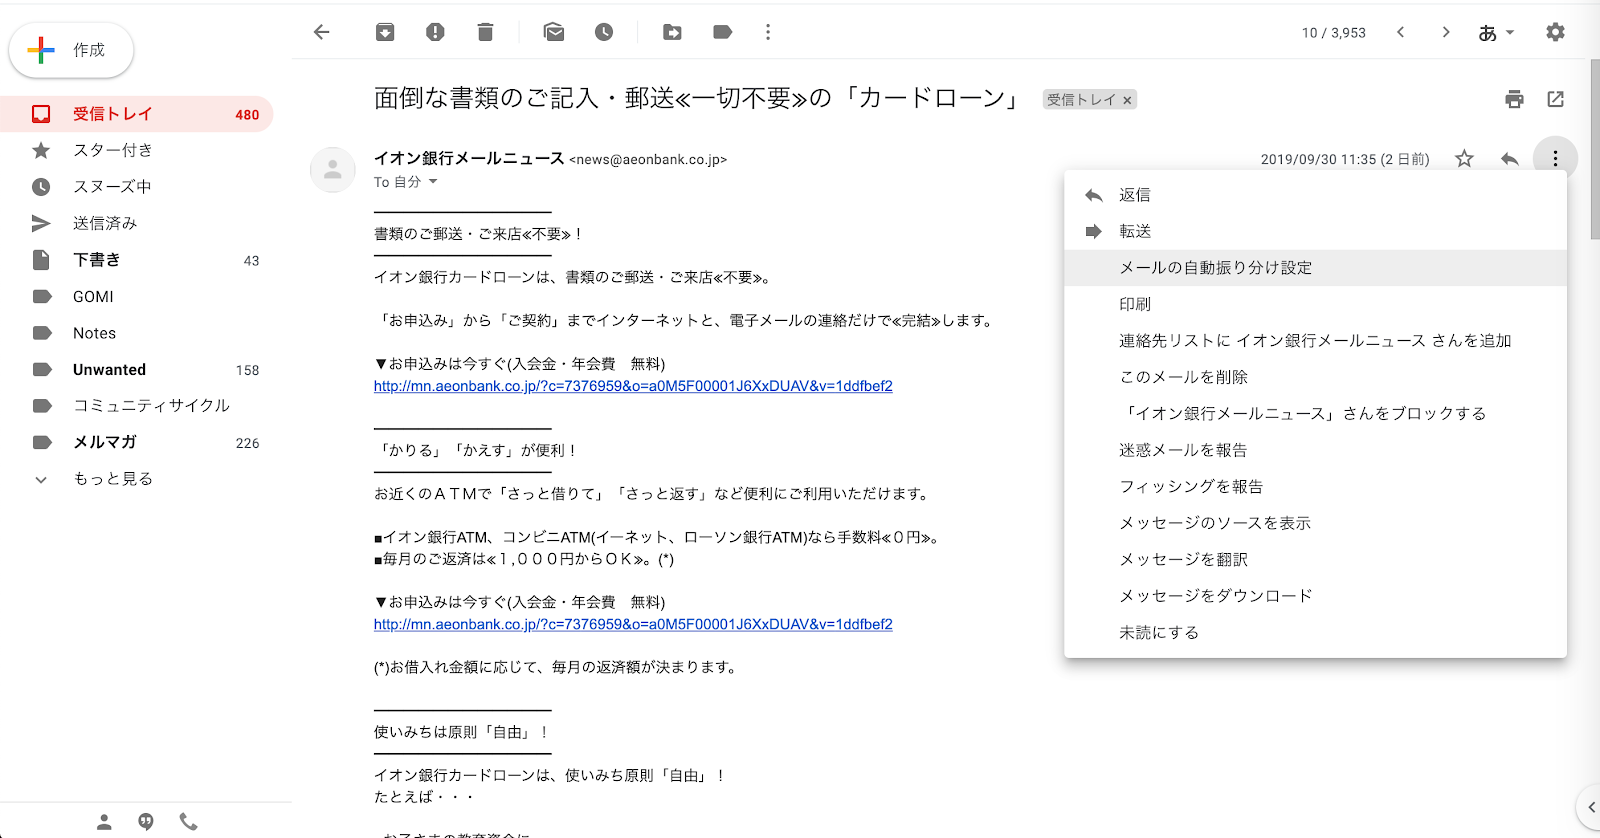Archive this email

tap(385, 32)
